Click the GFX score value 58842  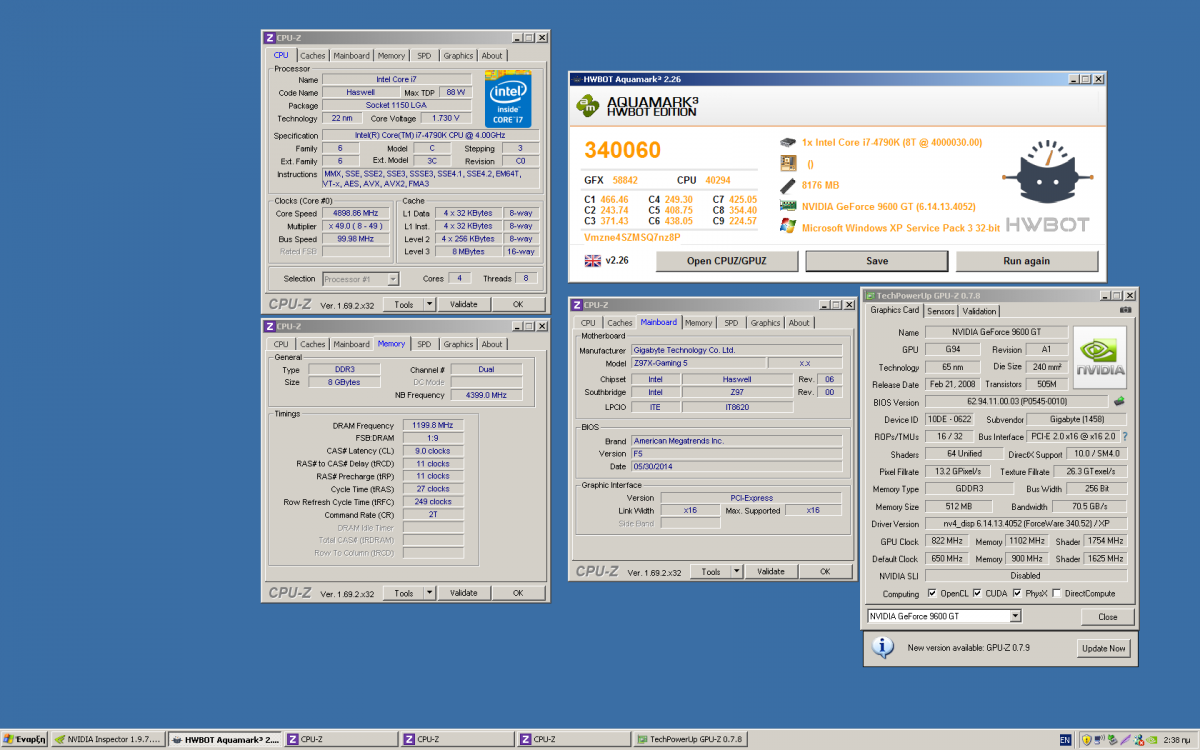click(x=625, y=180)
